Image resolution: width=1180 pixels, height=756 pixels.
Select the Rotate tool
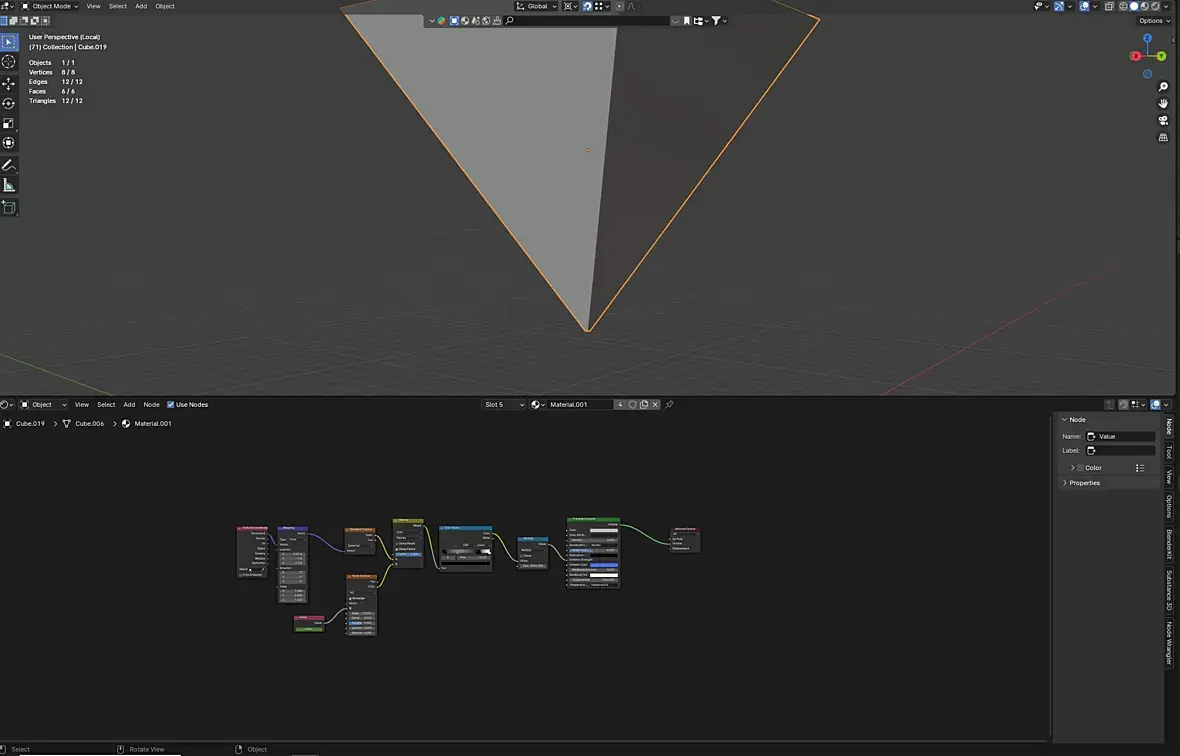click(x=9, y=103)
